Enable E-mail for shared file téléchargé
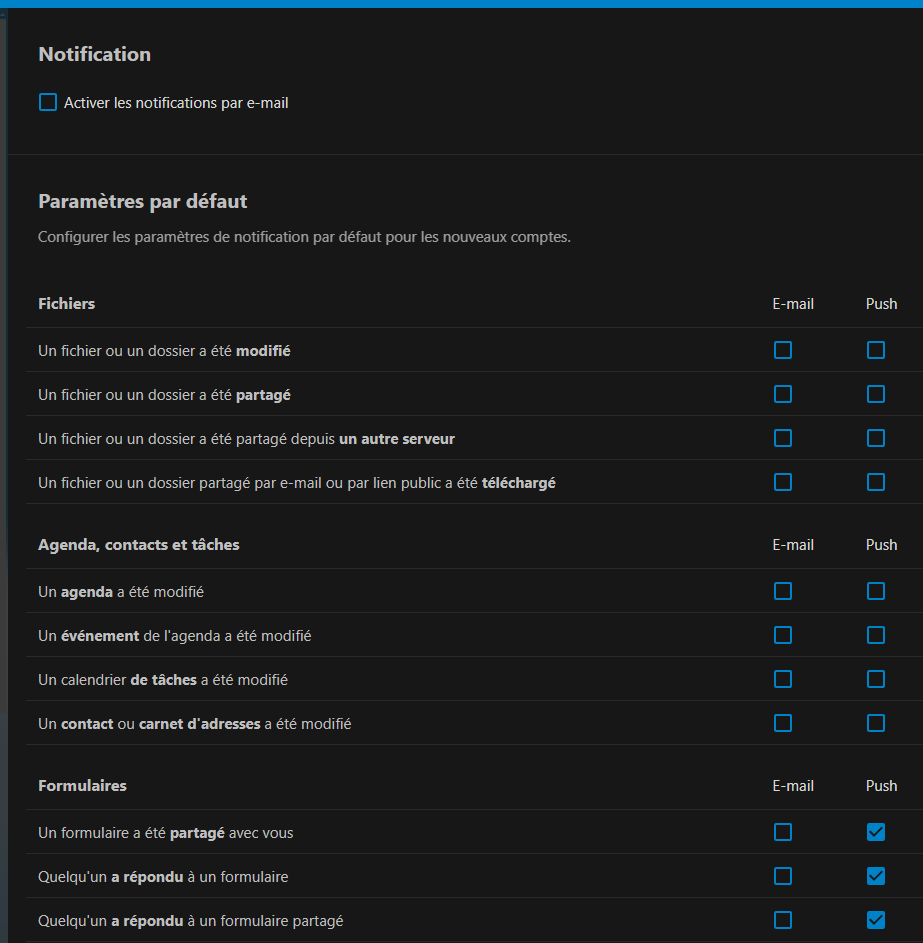The height and width of the screenshot is (943, 923). [783, 482]
